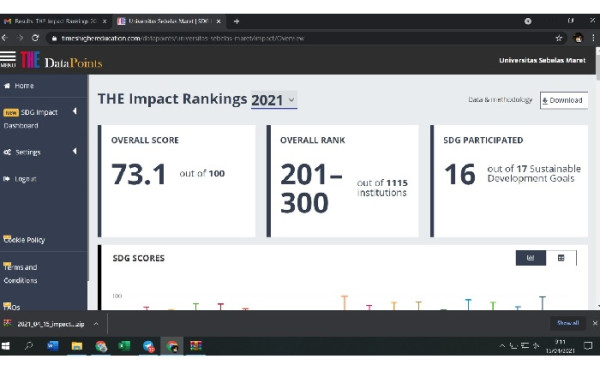Open the hamburger MENU icon
Screen dimensions: 600x365
[x=8, y=59]
